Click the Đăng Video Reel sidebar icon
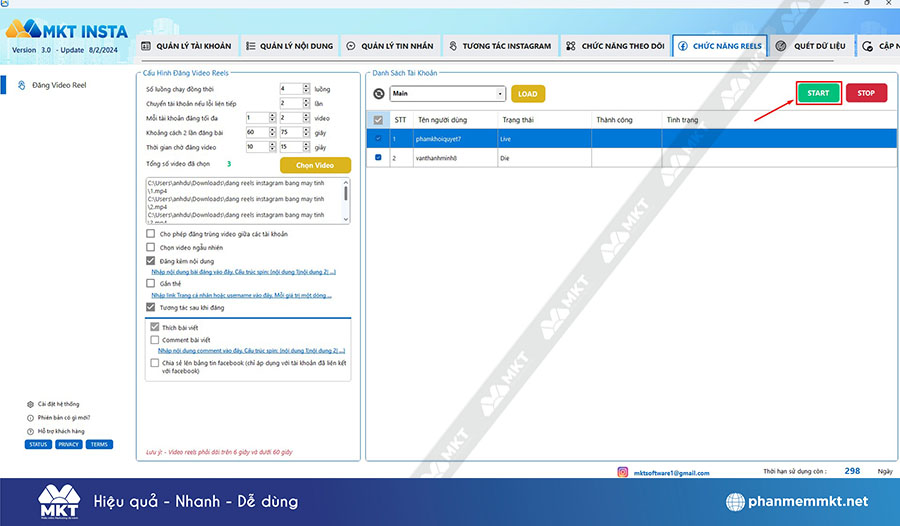900x526 pixels. pyautogui.click(x=21, y=85)
